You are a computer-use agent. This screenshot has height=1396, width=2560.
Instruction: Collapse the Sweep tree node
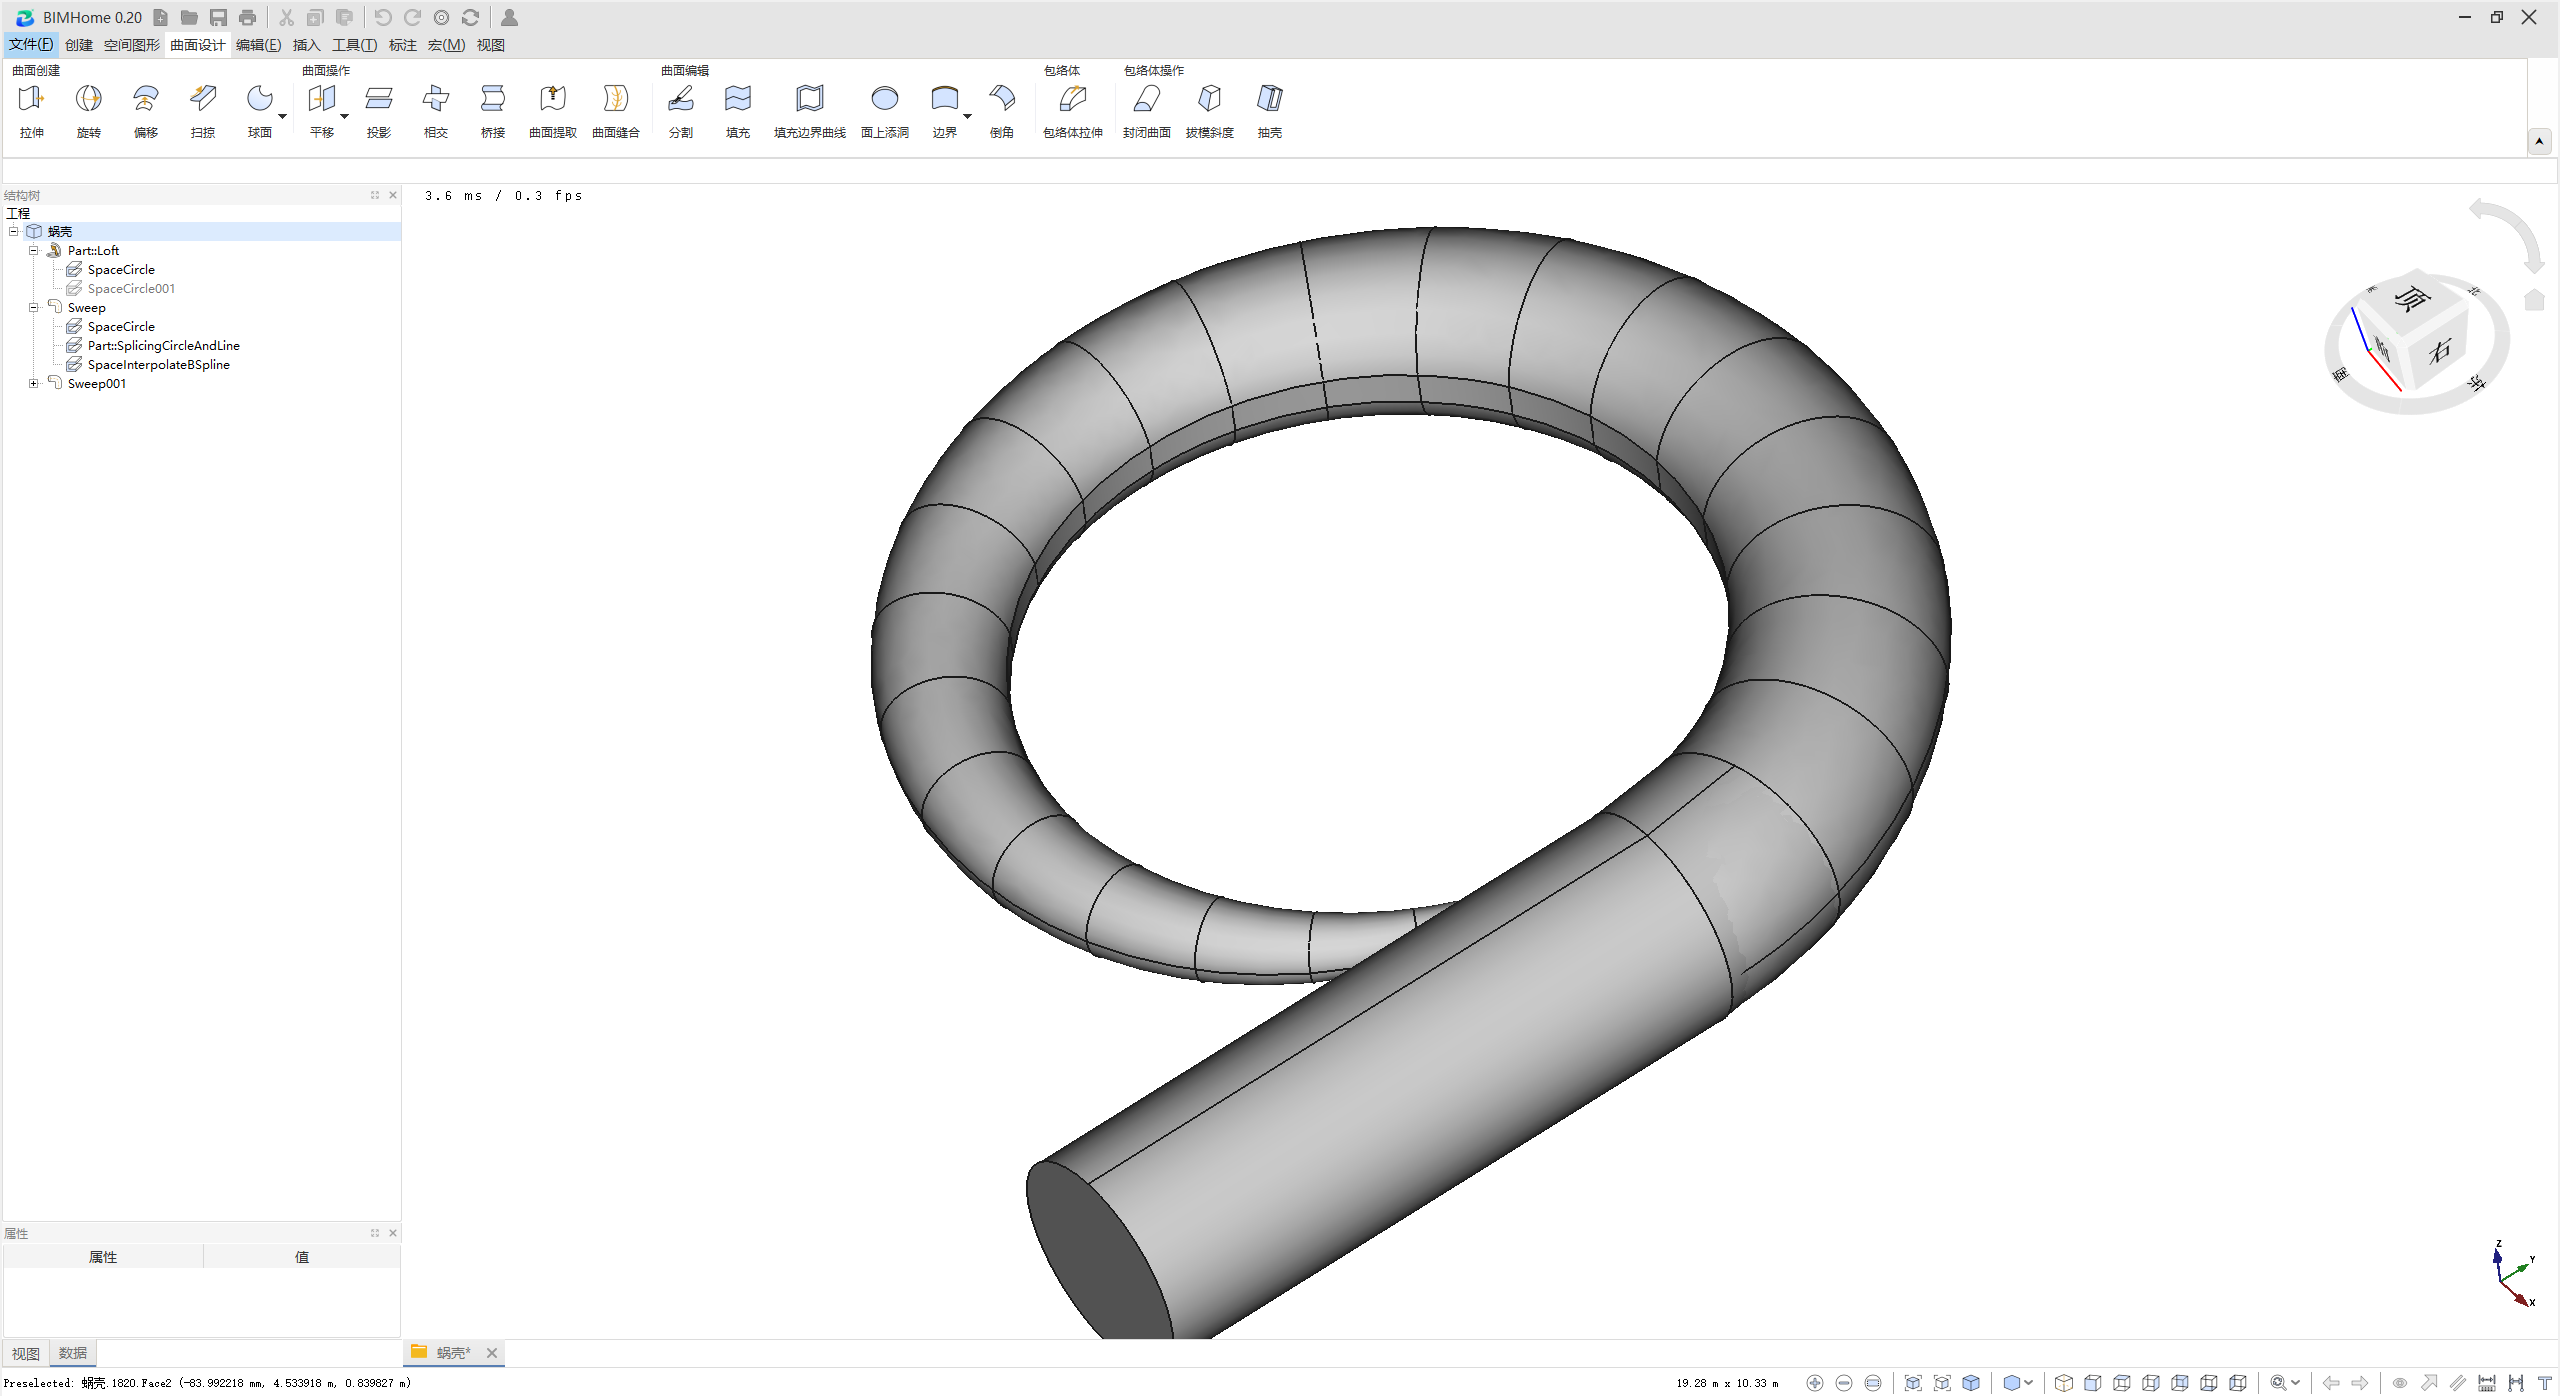tap(33, 308)
